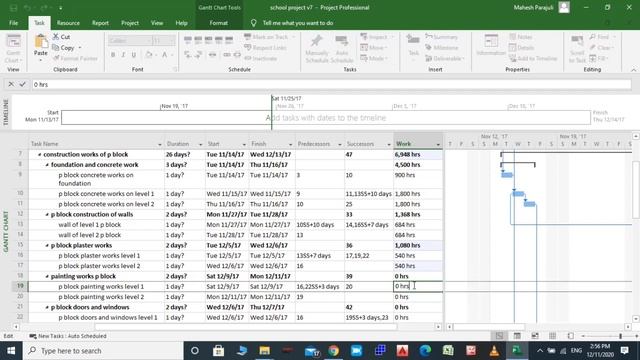Open the notification center icon

point(624,351)
